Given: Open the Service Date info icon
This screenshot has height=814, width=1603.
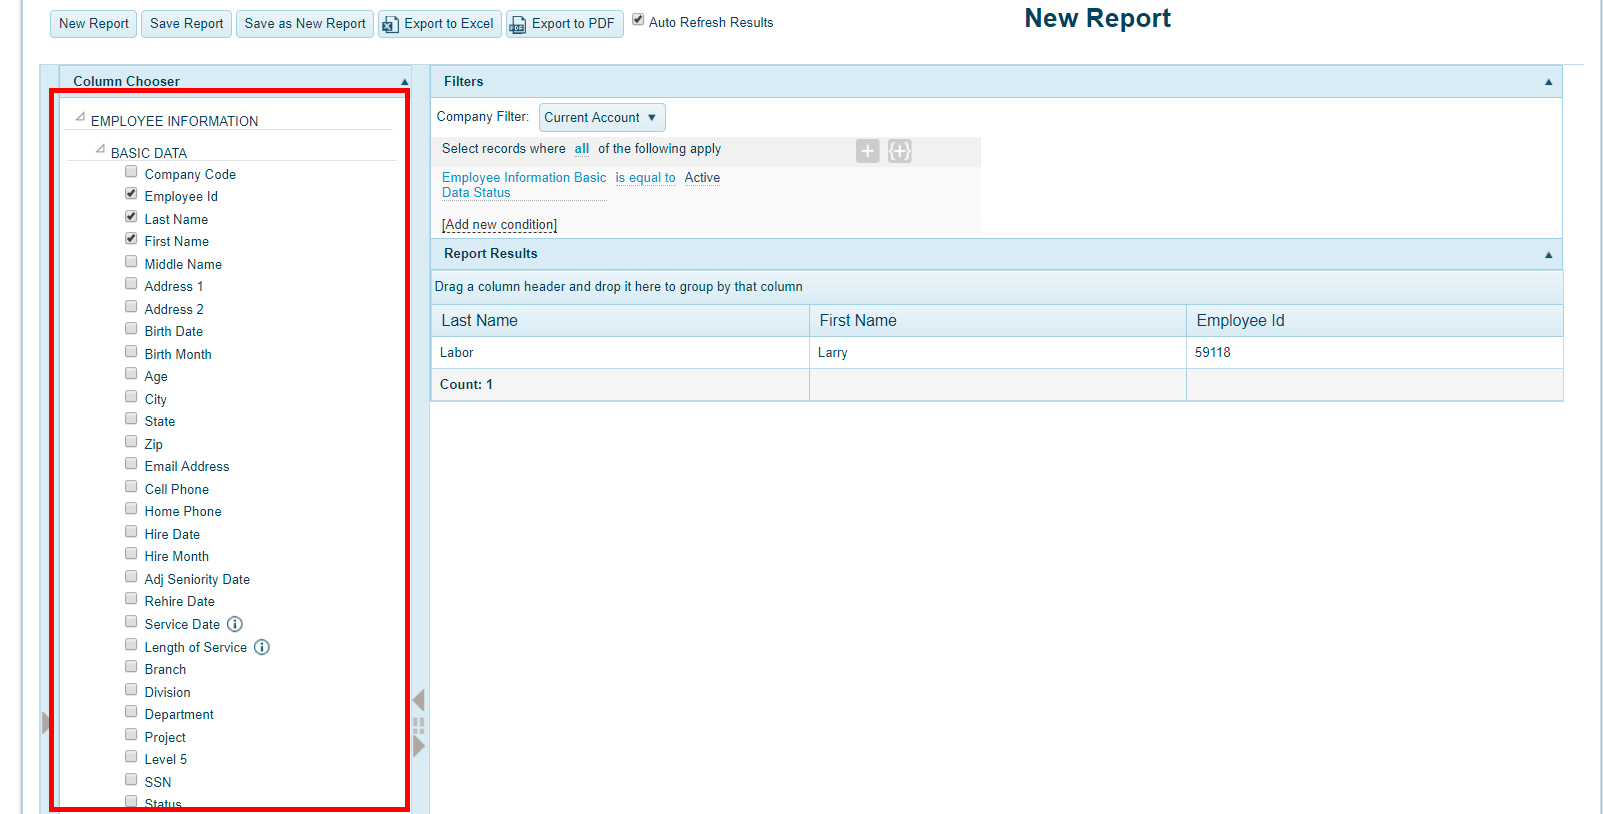Looking at the screenshot, I should click(x=235, y=624).
